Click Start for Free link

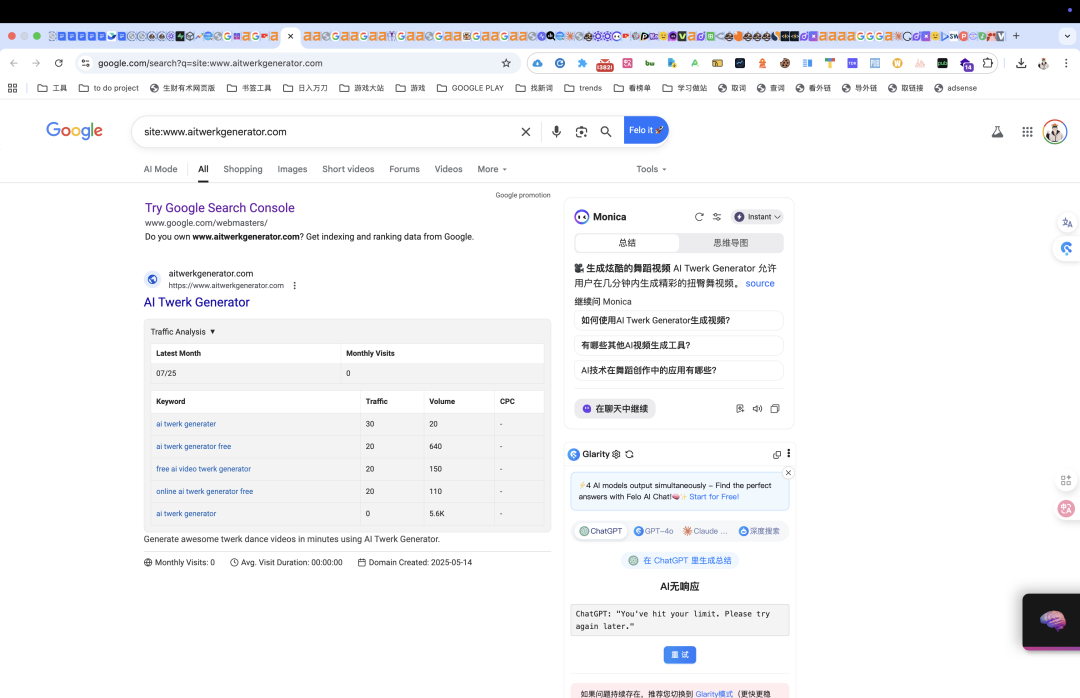tap(714, 497)
